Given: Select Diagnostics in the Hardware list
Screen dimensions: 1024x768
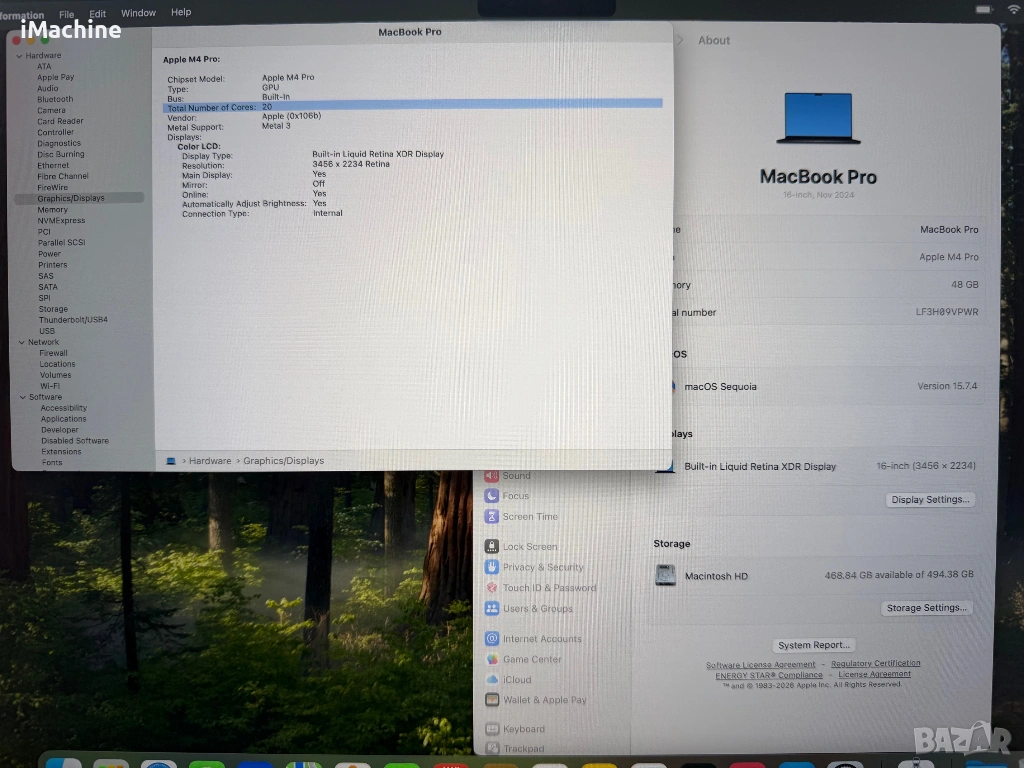Looking at the screenshot, I should coord(59,144).
